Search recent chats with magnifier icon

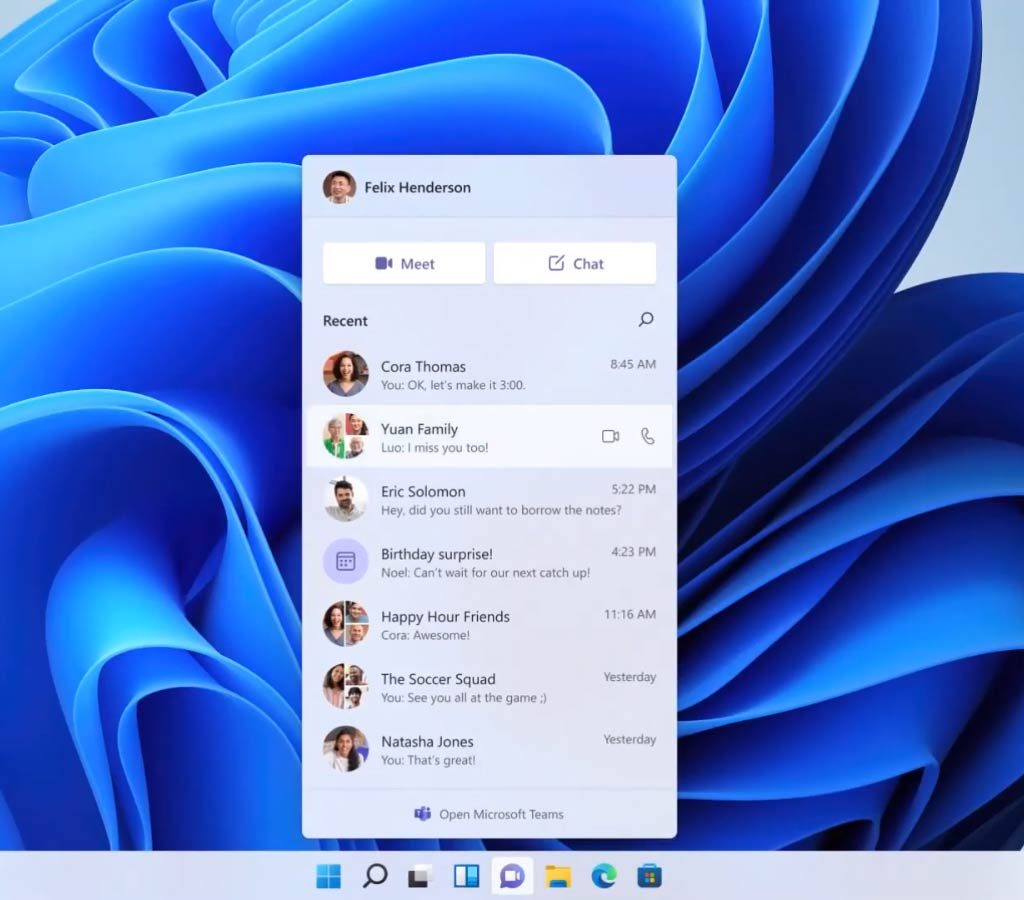tap(646, 319)
